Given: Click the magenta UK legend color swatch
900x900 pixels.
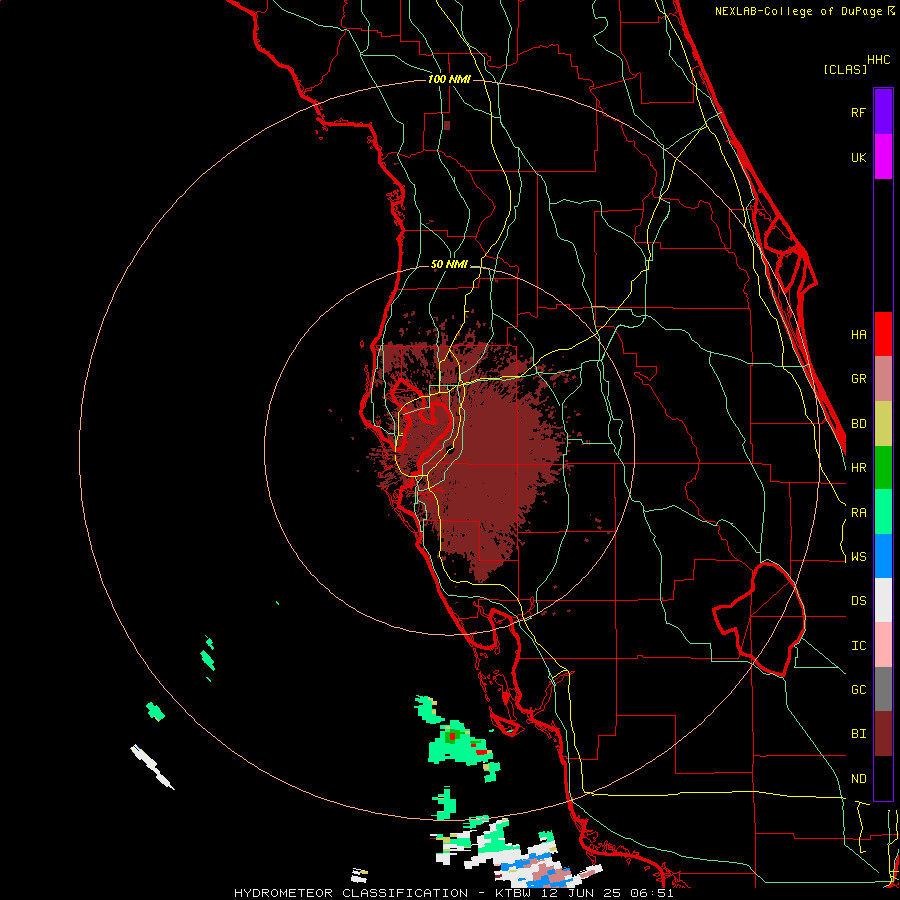Looking at the screenshot, I should (x=883, y=157).
